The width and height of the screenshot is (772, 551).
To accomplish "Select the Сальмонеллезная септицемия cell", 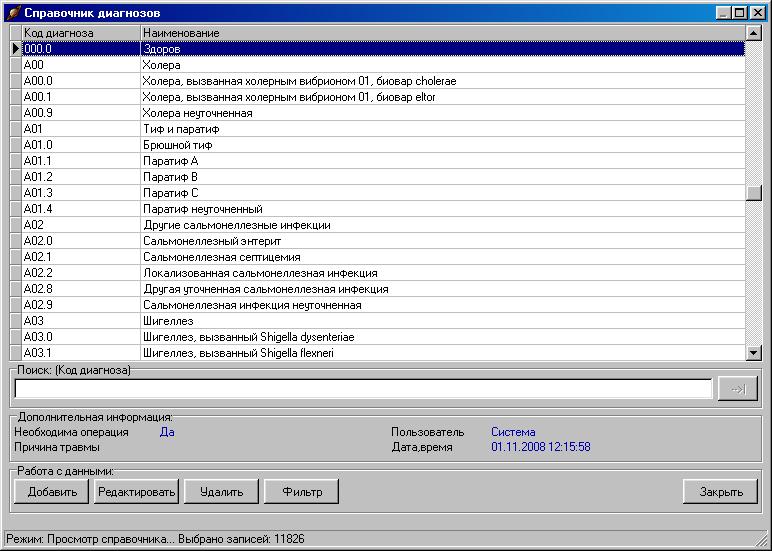I will (x=443, y=257).
